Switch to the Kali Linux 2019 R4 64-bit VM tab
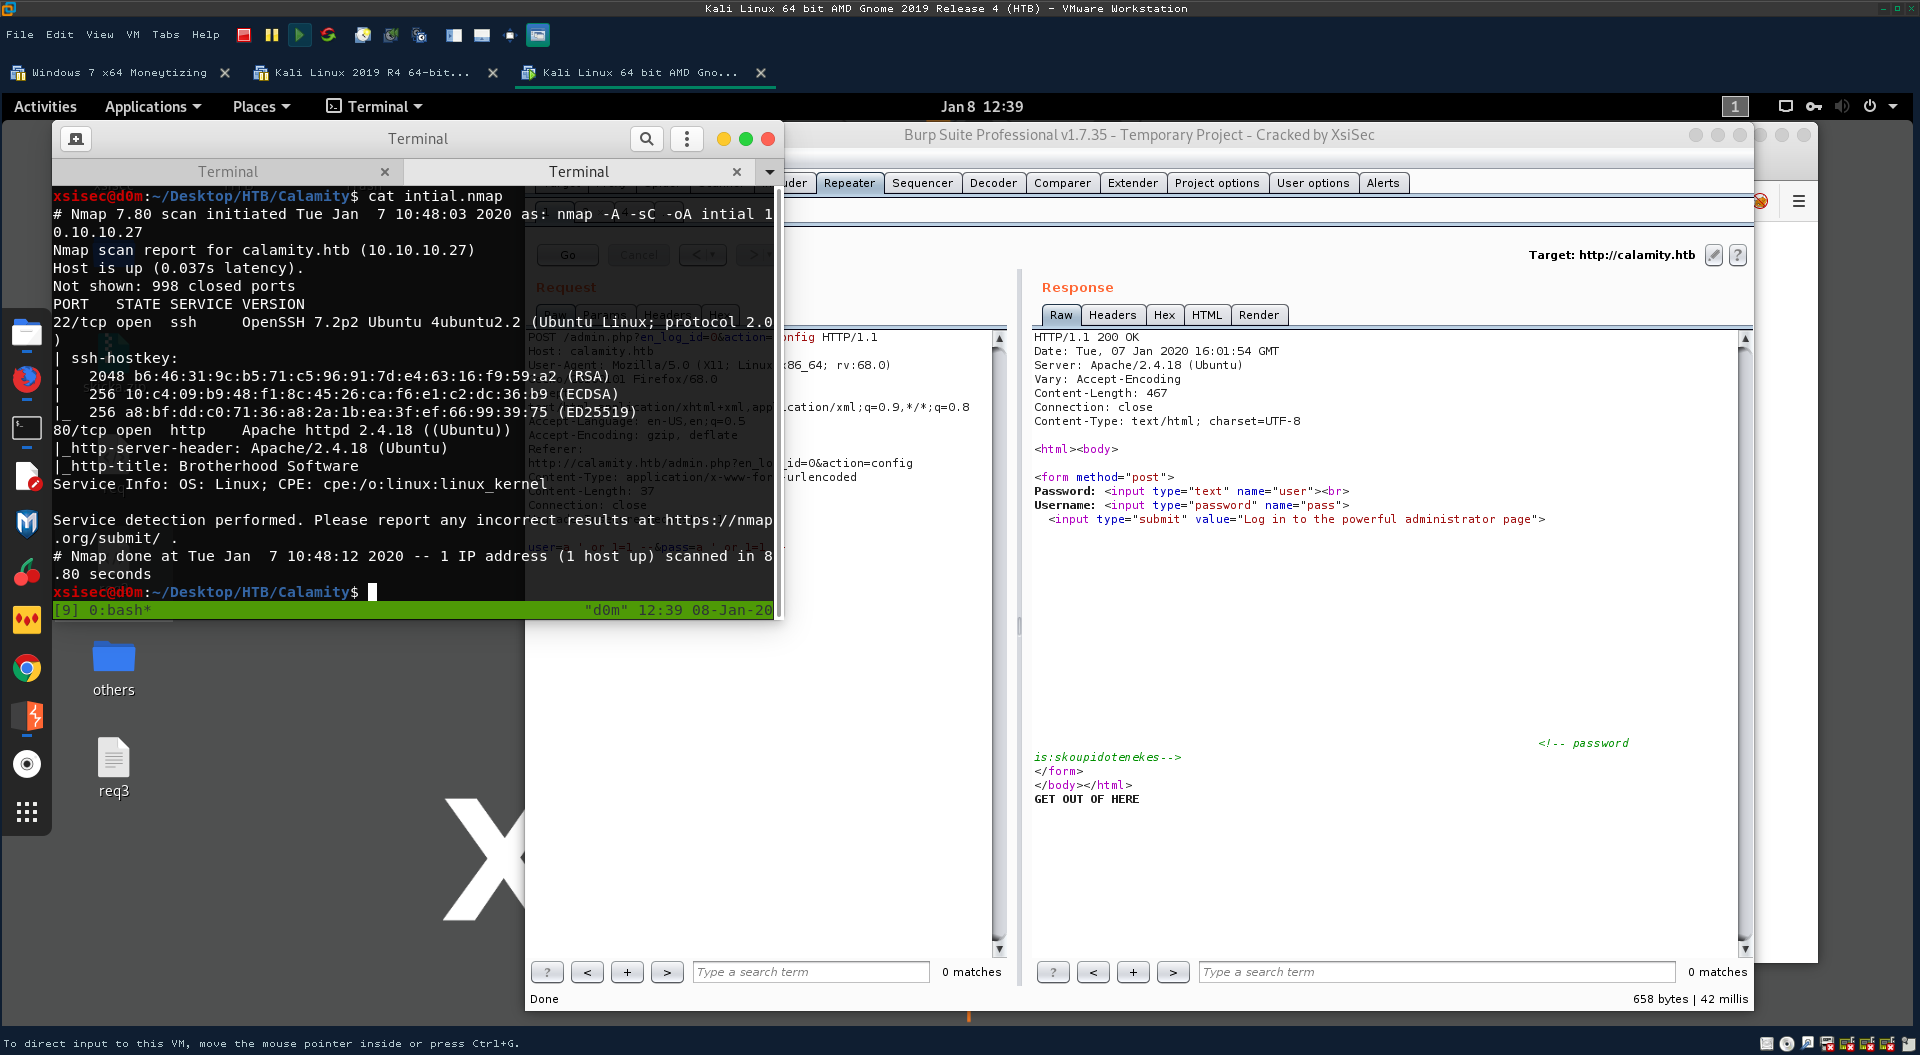The height and width of the screenshot is (1055, 1920). point(372,73)
